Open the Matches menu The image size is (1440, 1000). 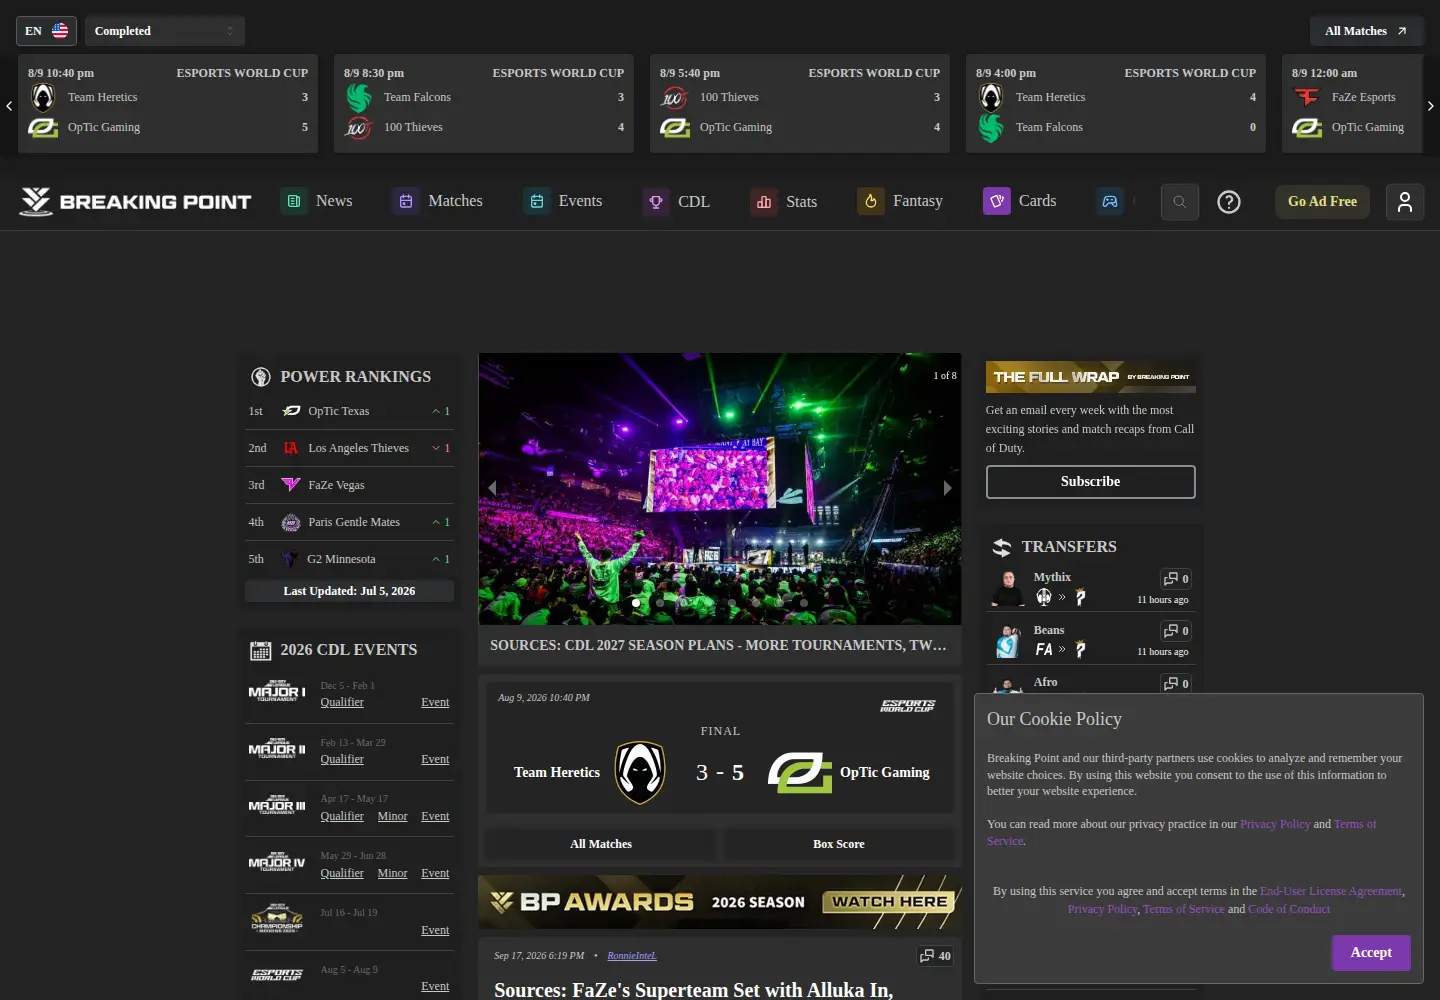(438, 202)
